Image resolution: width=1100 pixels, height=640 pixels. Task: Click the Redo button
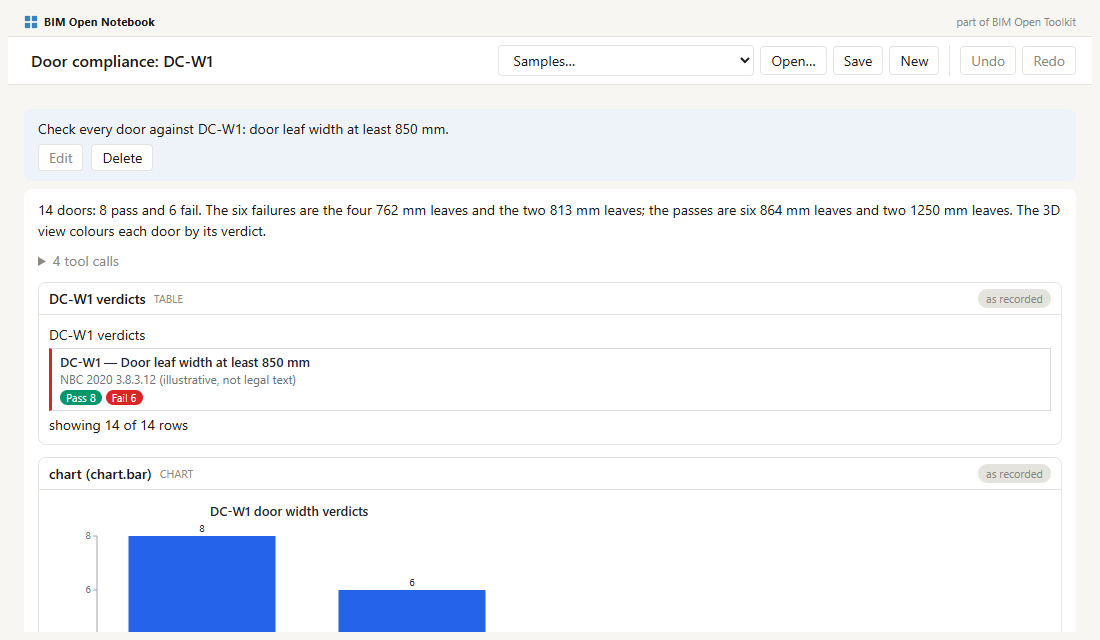pos(1049,61)
